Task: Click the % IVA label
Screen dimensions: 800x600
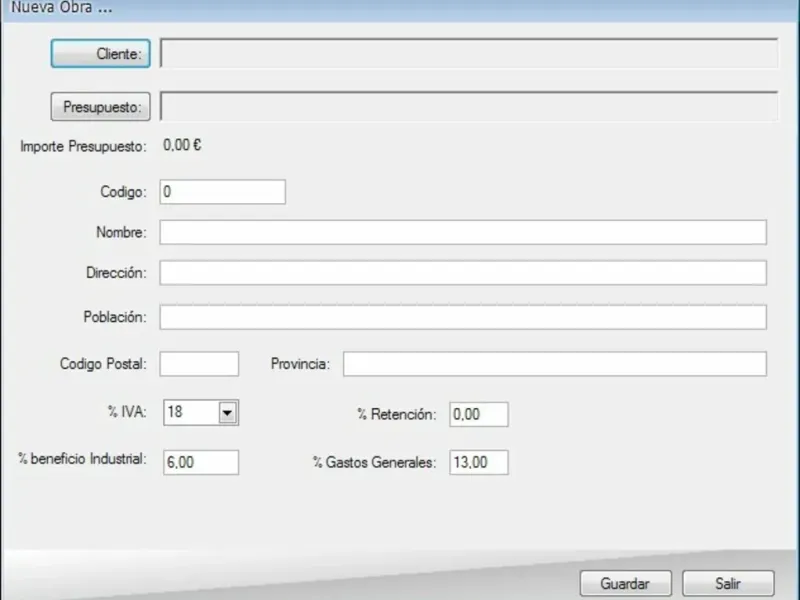Action: point(127,412)
